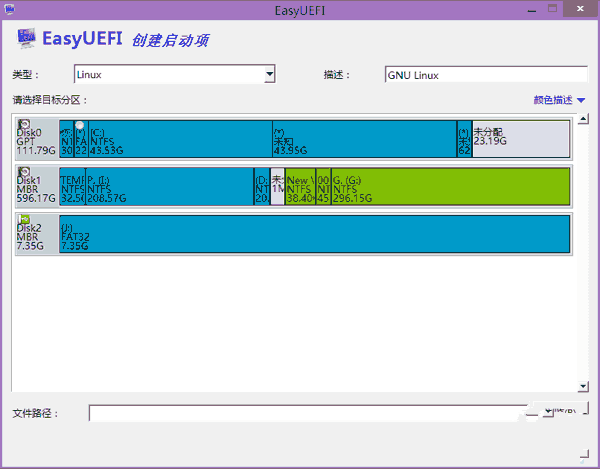
Task: Select the (D:) NTFS partition on Disk1
Action: tap(262, 187)
